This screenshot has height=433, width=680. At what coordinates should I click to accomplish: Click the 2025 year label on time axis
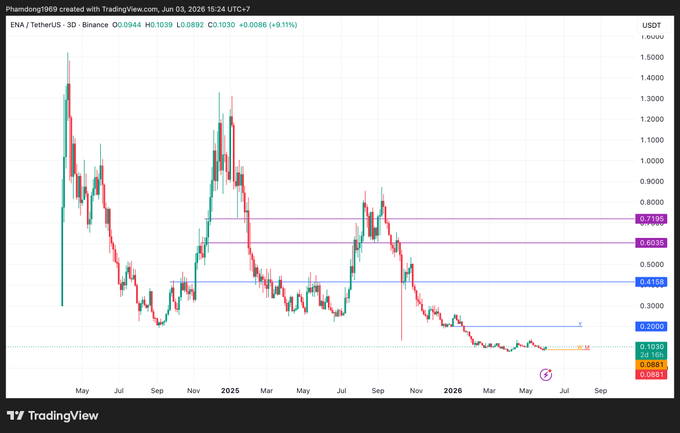(x=230, y=390)
